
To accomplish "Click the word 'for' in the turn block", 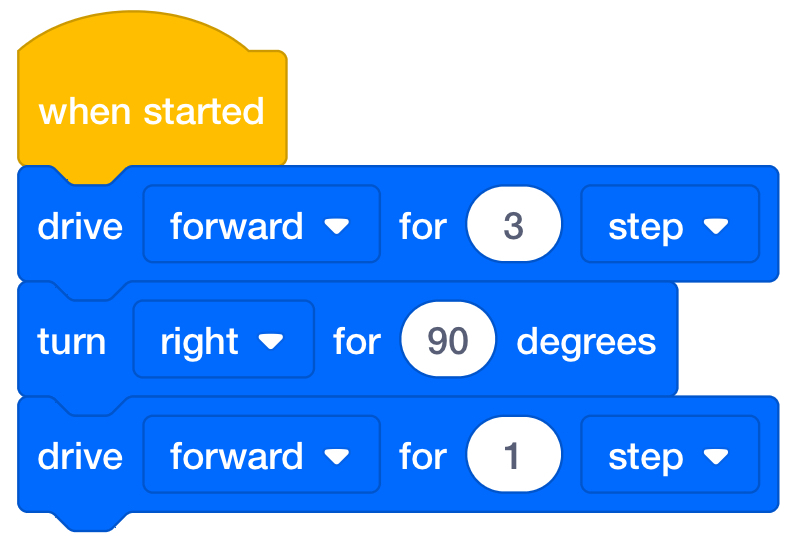I will (357, 341).
